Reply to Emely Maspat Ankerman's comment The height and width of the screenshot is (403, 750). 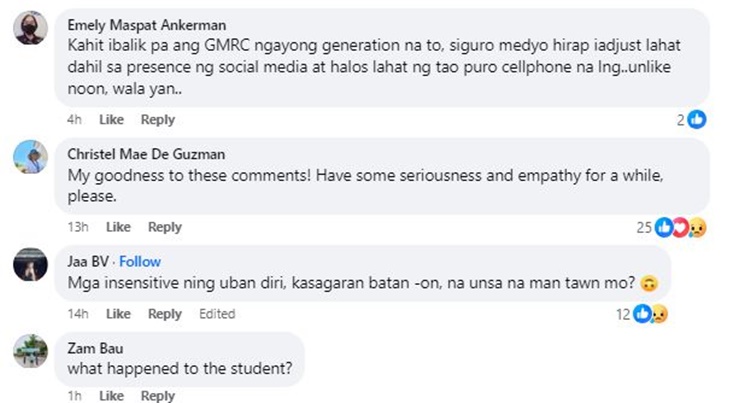pos(157,120)
